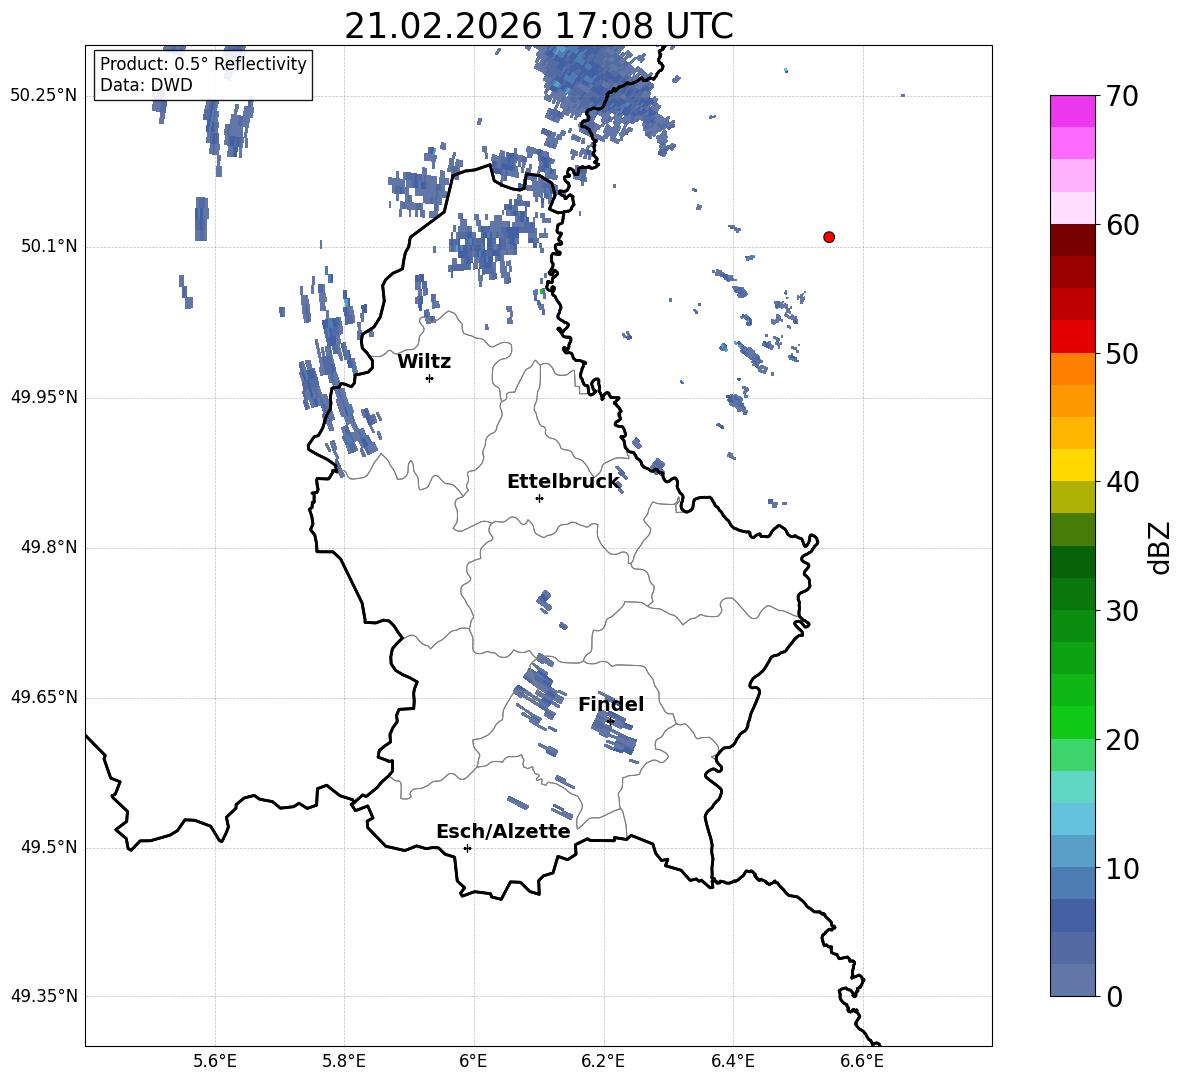This screenshot has width=1184, height=1081.
Task: Click the 6.6°E longitude label
Action: 862,1061
